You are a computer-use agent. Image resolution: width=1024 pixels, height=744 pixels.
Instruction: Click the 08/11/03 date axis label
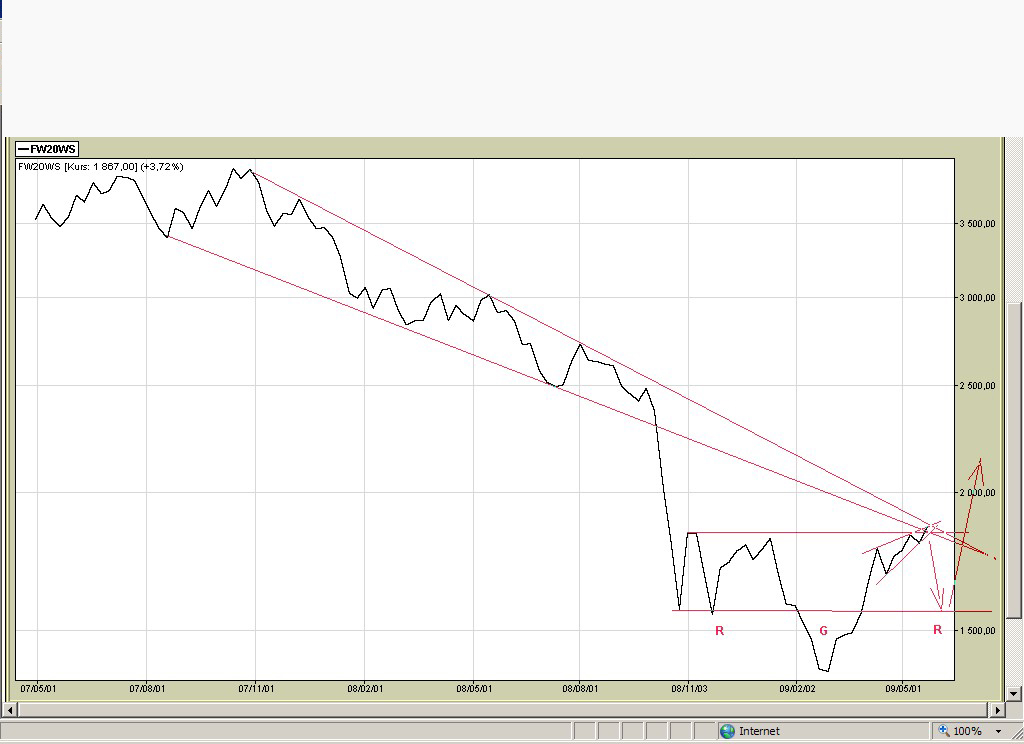pyautogui.click(x=689, y=688)
